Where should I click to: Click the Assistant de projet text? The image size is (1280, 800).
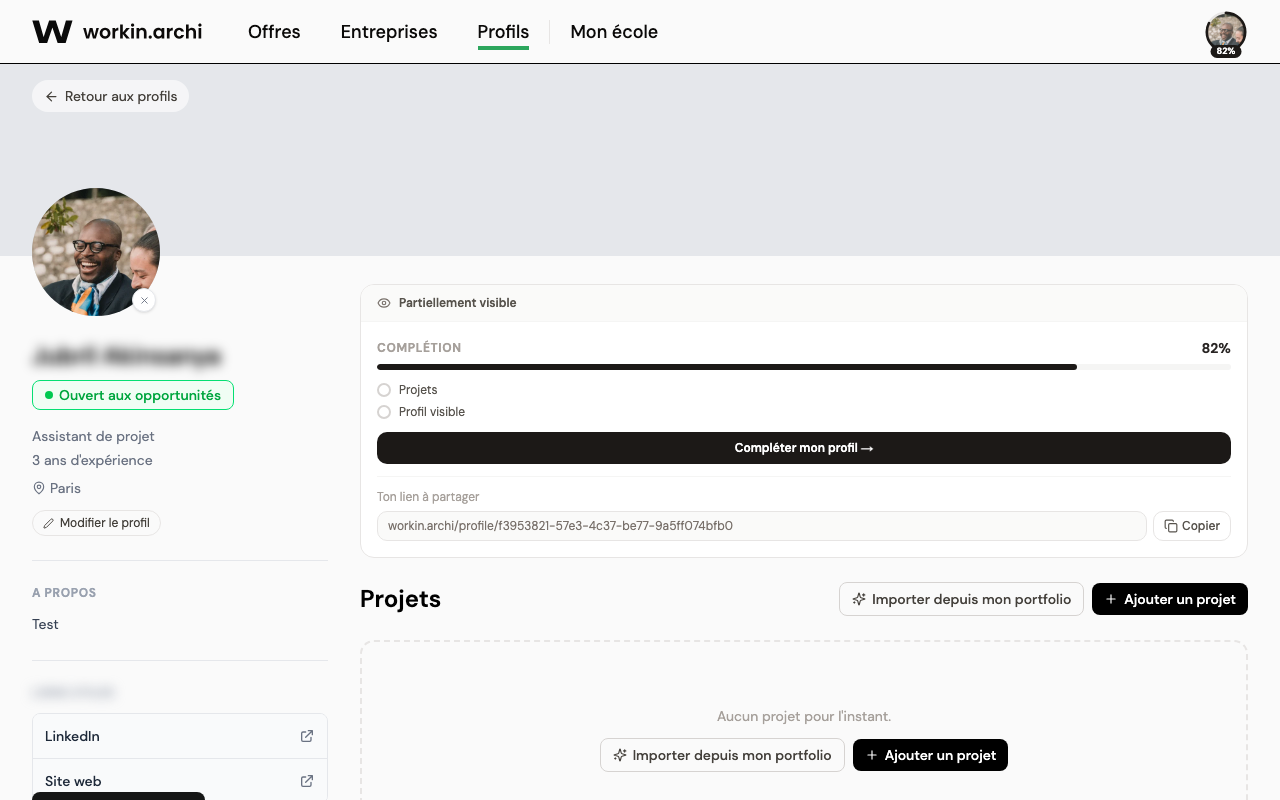click(93, 436)
